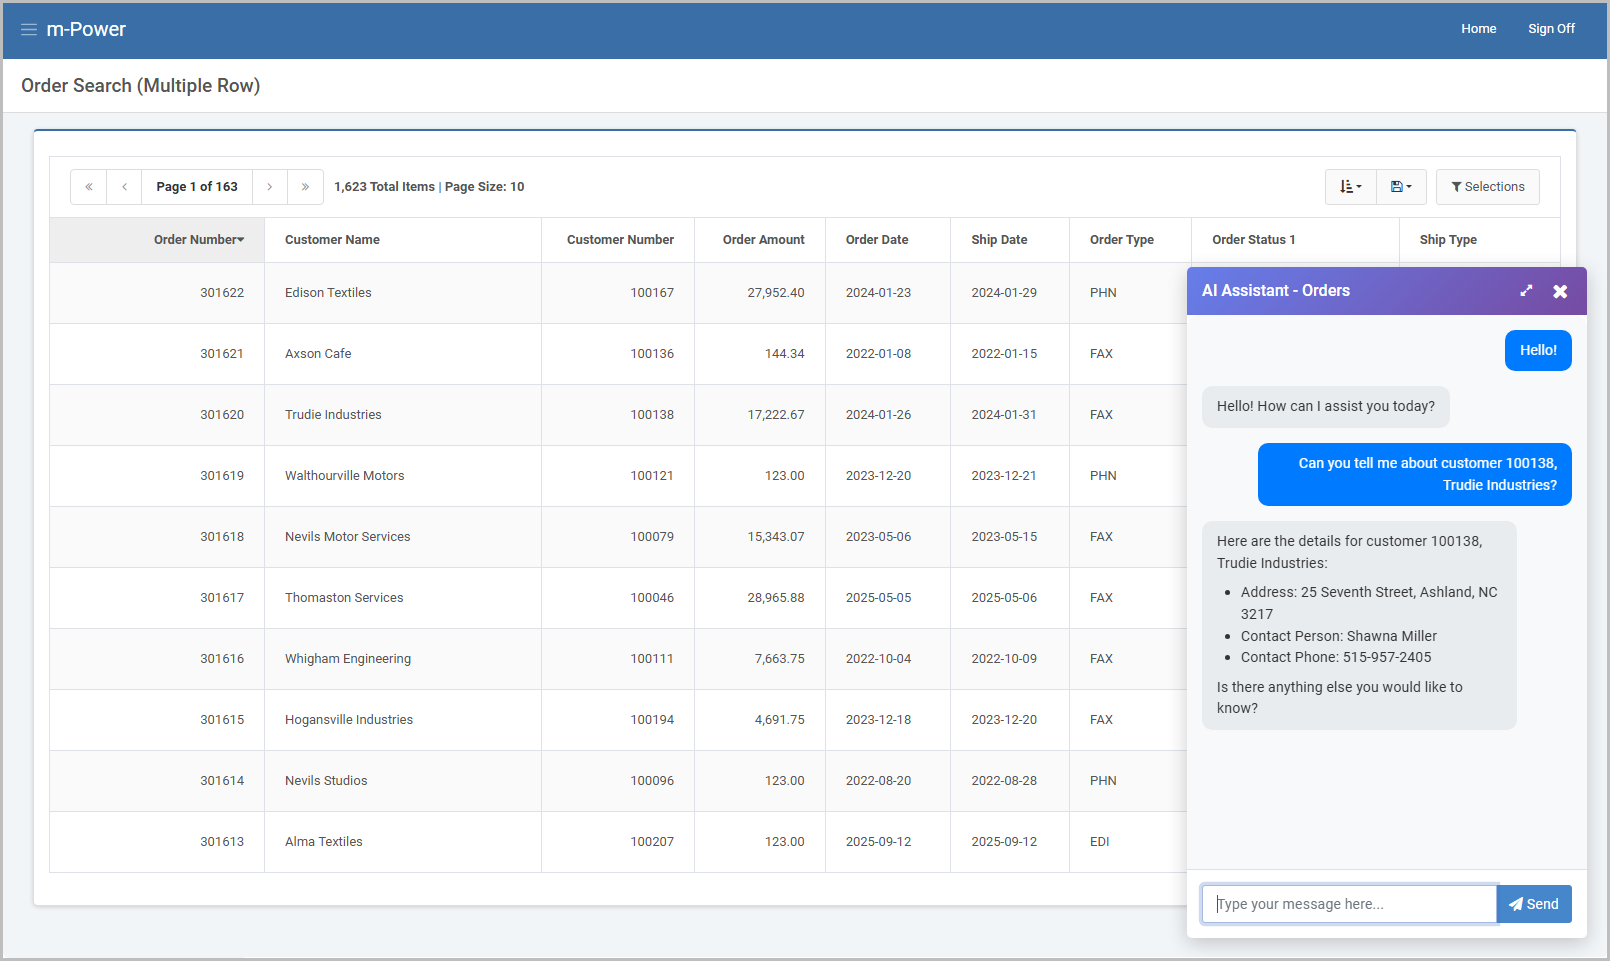Screen dimensions: 1610x961
Task: Open the save/export dropdown
Action: pos(1401,187)
